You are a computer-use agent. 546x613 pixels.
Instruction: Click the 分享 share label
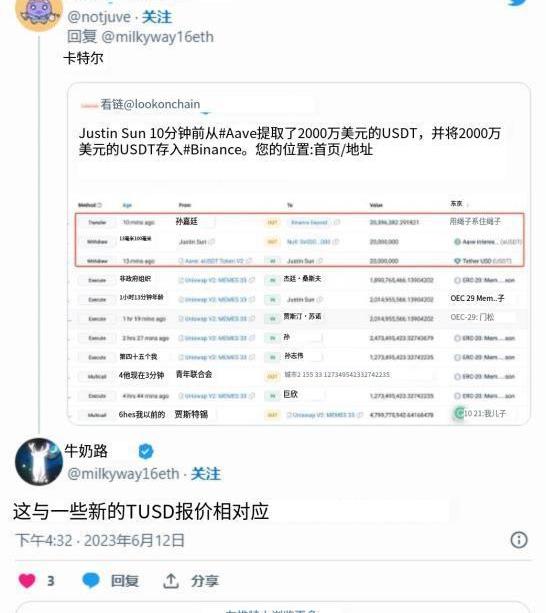(x=205, y=581)
